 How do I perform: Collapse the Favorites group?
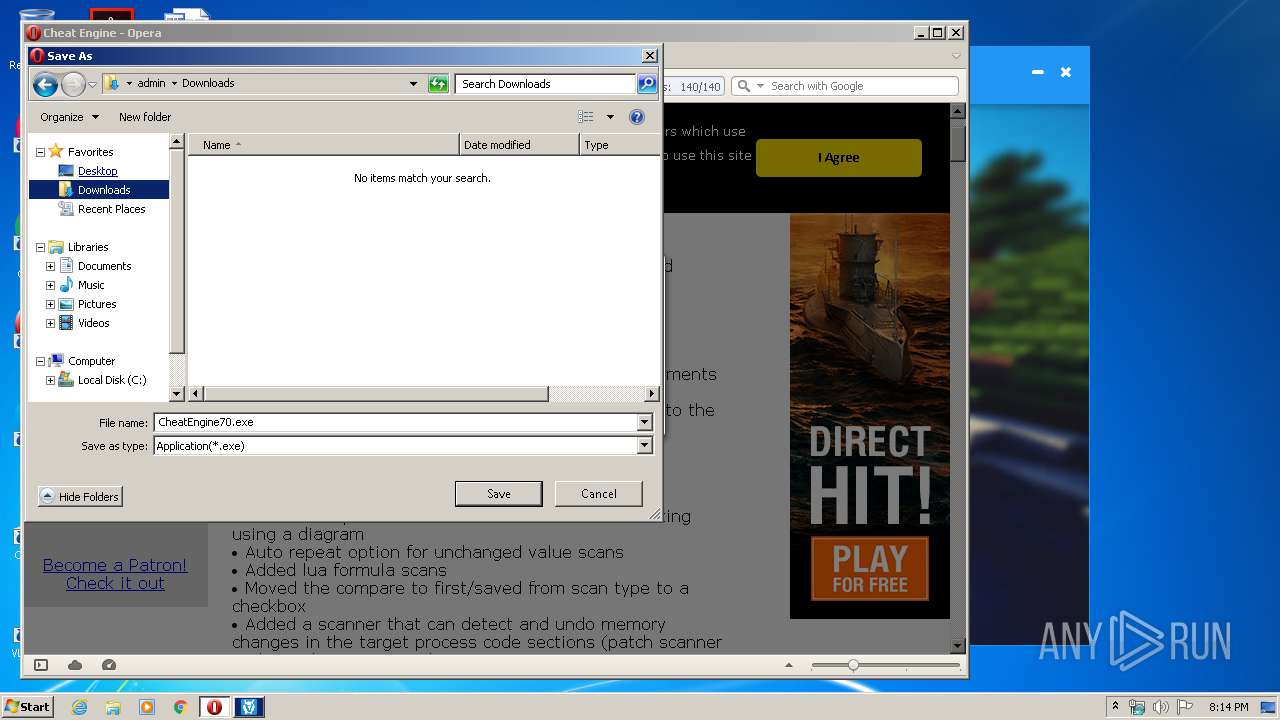(x=40, y=152)
